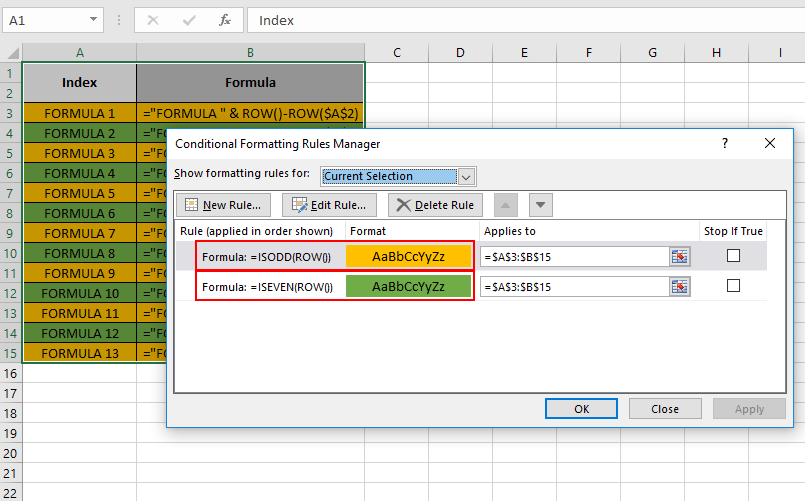The image size is (805, 501).
Task: Click the Insert Function fx icon
Action: 224,20
